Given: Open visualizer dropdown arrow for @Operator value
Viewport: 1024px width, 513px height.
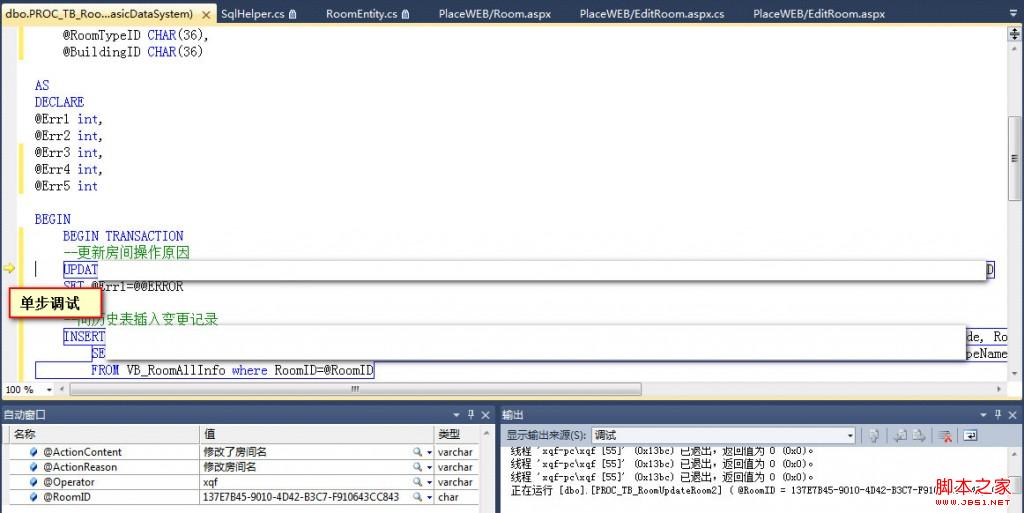Looking at the screenshot, I should point(428,482).
